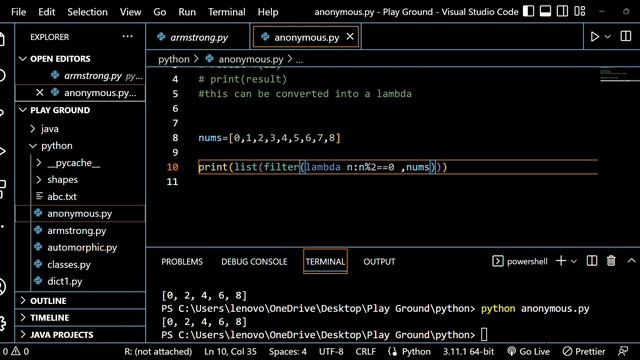Close anonymous.py editor tab
Screen dimensions: 640x360
point(350,37)
